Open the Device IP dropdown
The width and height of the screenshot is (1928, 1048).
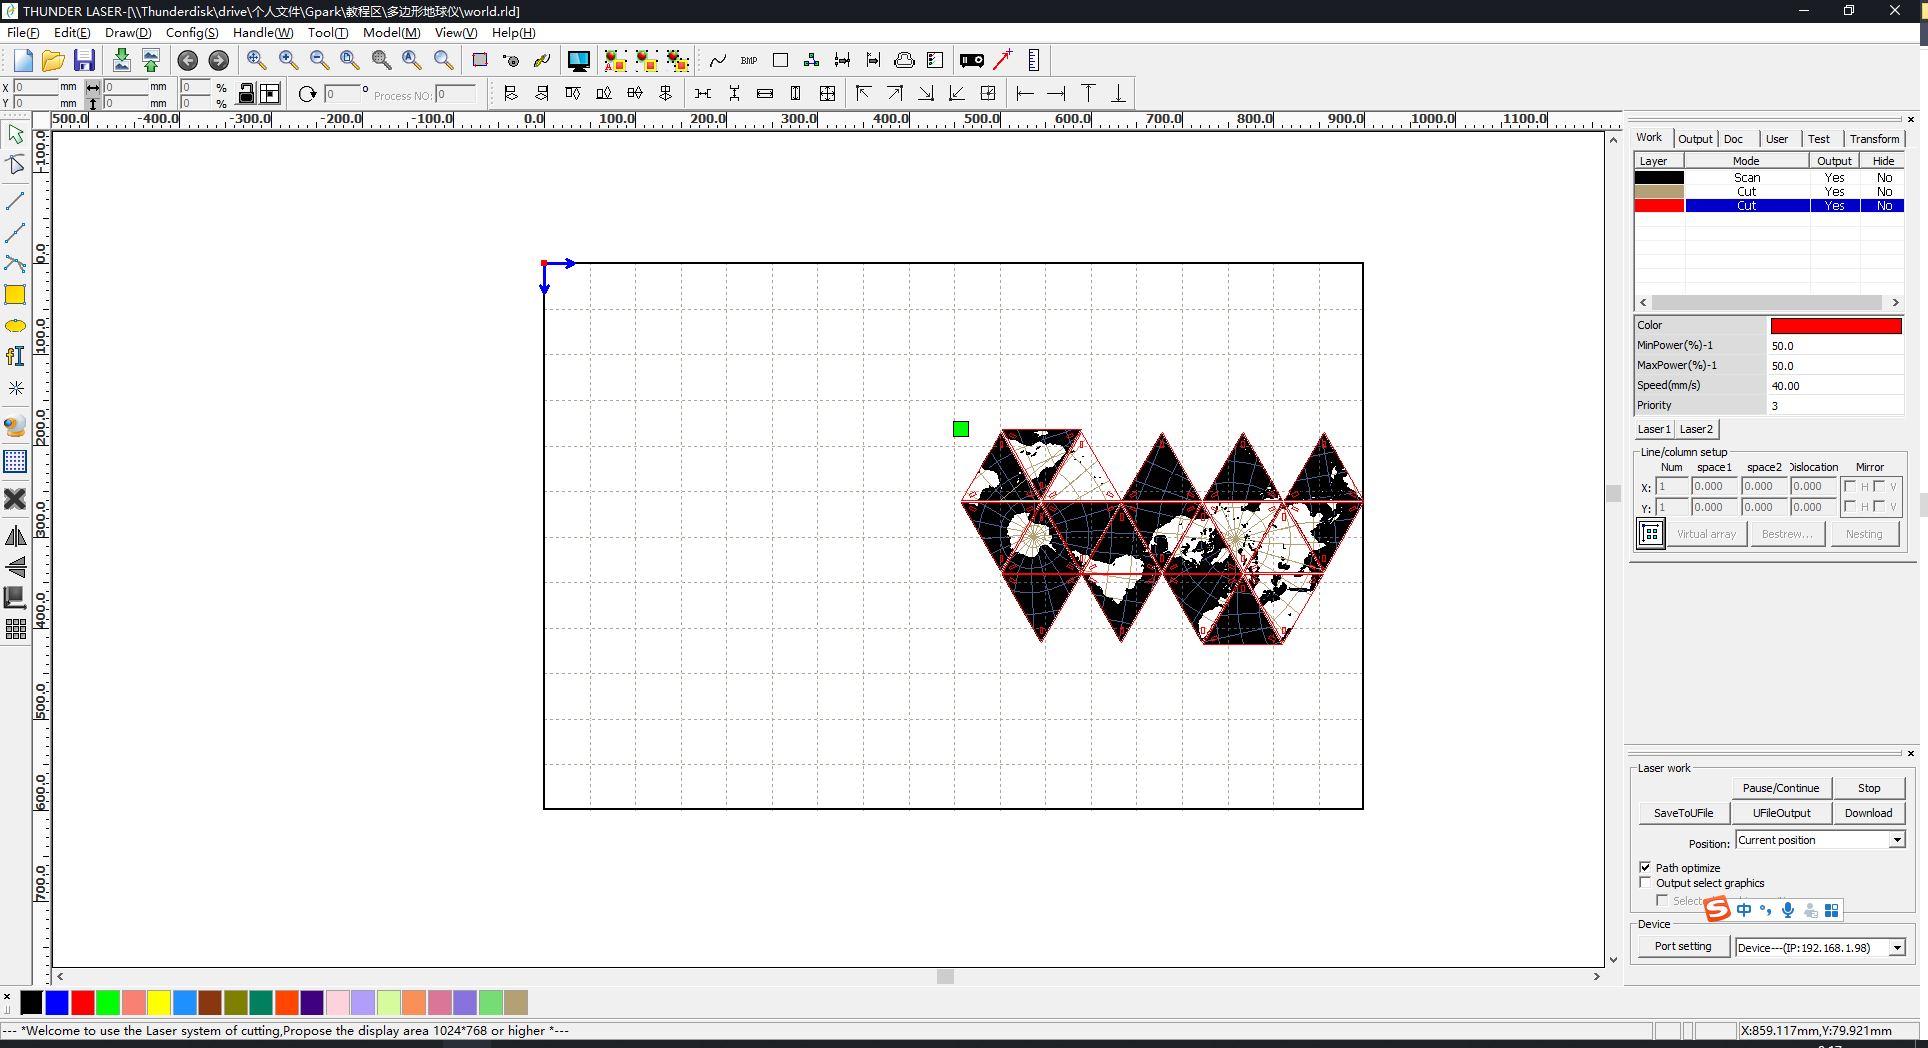(x=1897, y=947)
